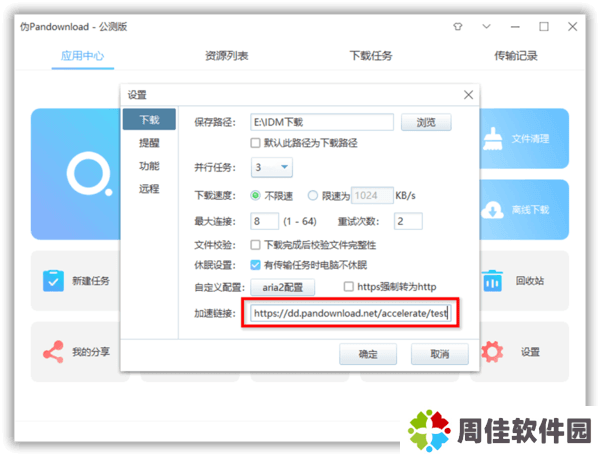The height and width of the screenshot is (456, 600).
Task: Click the large search magnifier icon
Action: [x=89, y=174]
